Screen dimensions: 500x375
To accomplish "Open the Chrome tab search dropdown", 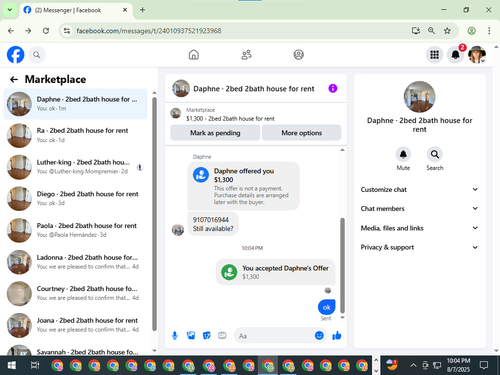I will [x=10, y=10].
